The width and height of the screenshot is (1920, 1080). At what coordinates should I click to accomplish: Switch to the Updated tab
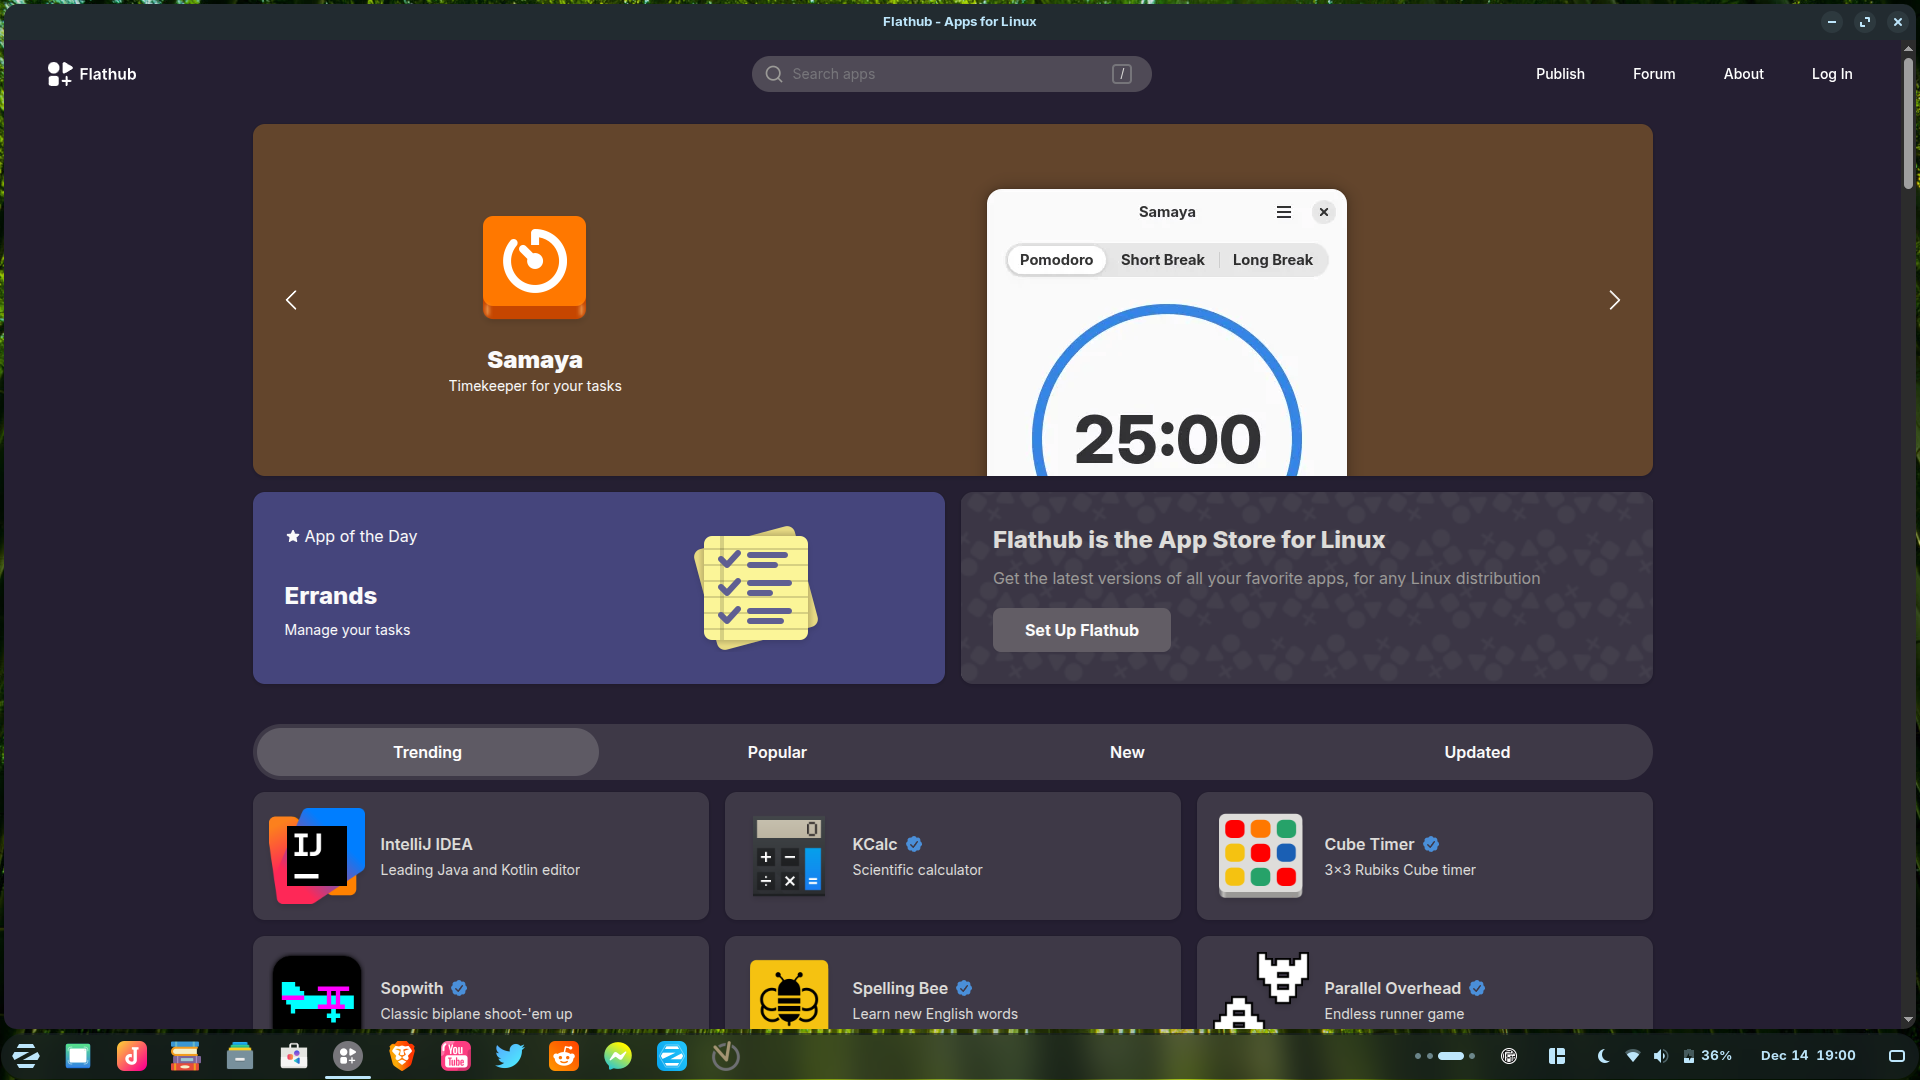(1477, 752)
